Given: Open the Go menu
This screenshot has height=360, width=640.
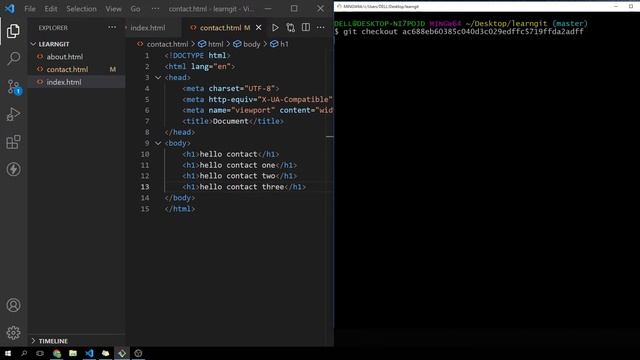Looking at the screenshot, I should [x=135, y=9].
